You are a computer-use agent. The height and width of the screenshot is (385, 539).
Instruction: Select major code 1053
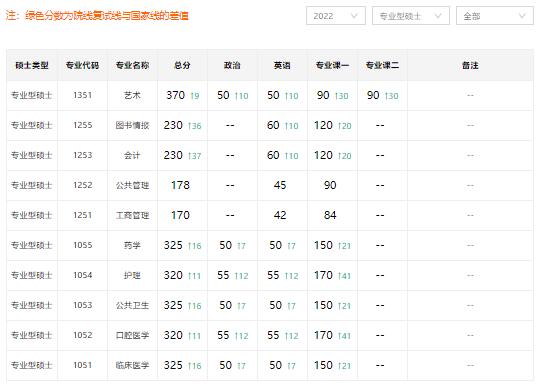[x=82, y=305]
